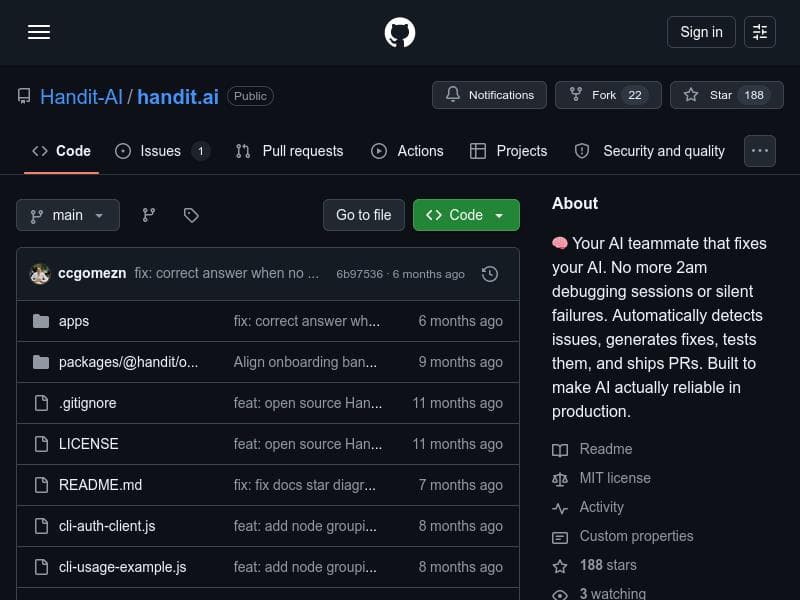This screenshot has height=600, width=800.
Task: Open the tags icon
Action: point(191,215)
